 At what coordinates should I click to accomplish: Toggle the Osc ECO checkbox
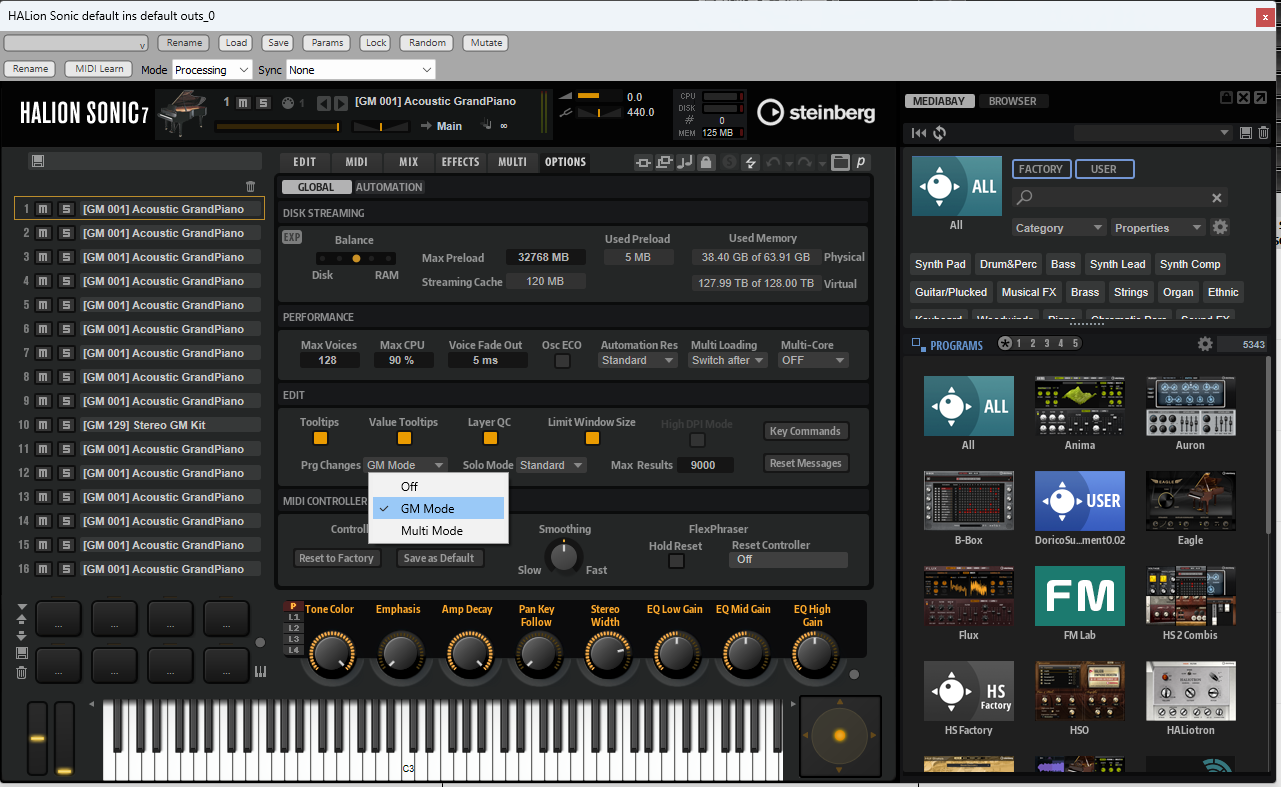click(562, 361)
